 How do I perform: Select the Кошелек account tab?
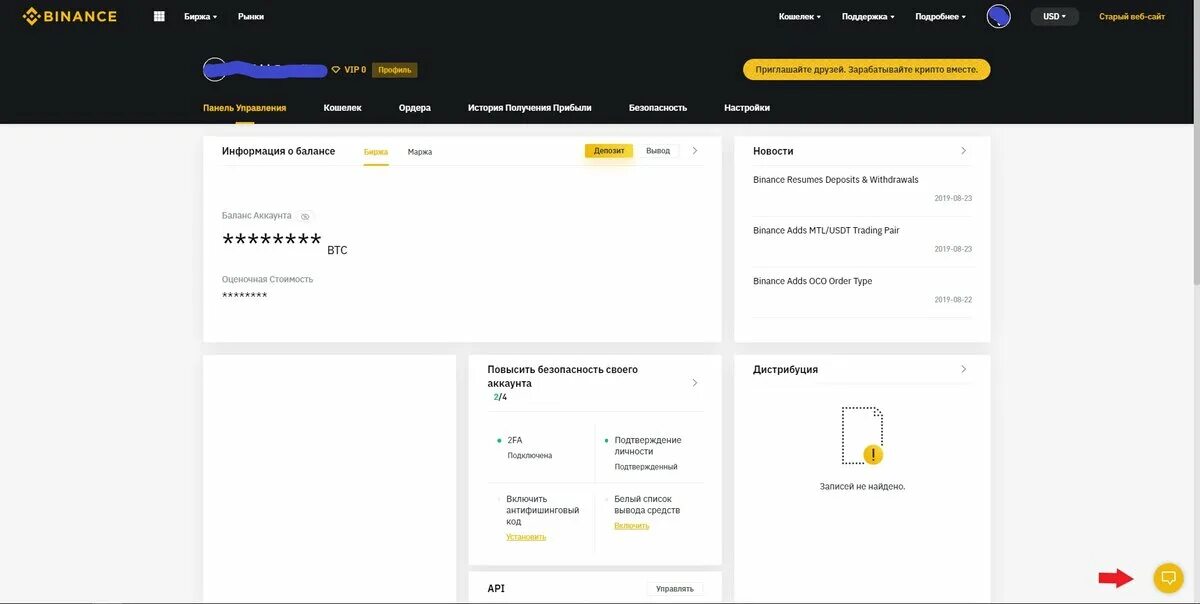point(342,108)
